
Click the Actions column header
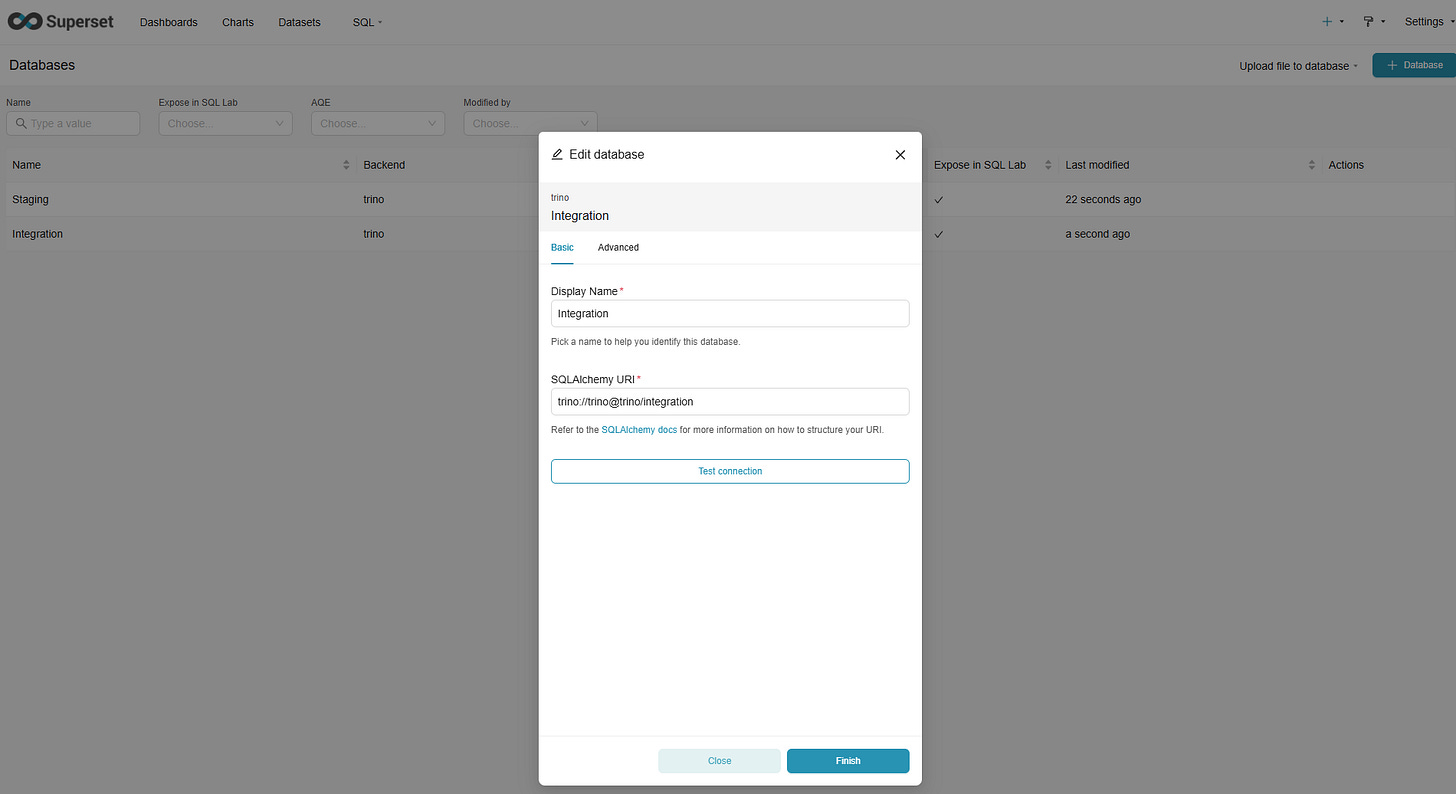[1346, 165]
